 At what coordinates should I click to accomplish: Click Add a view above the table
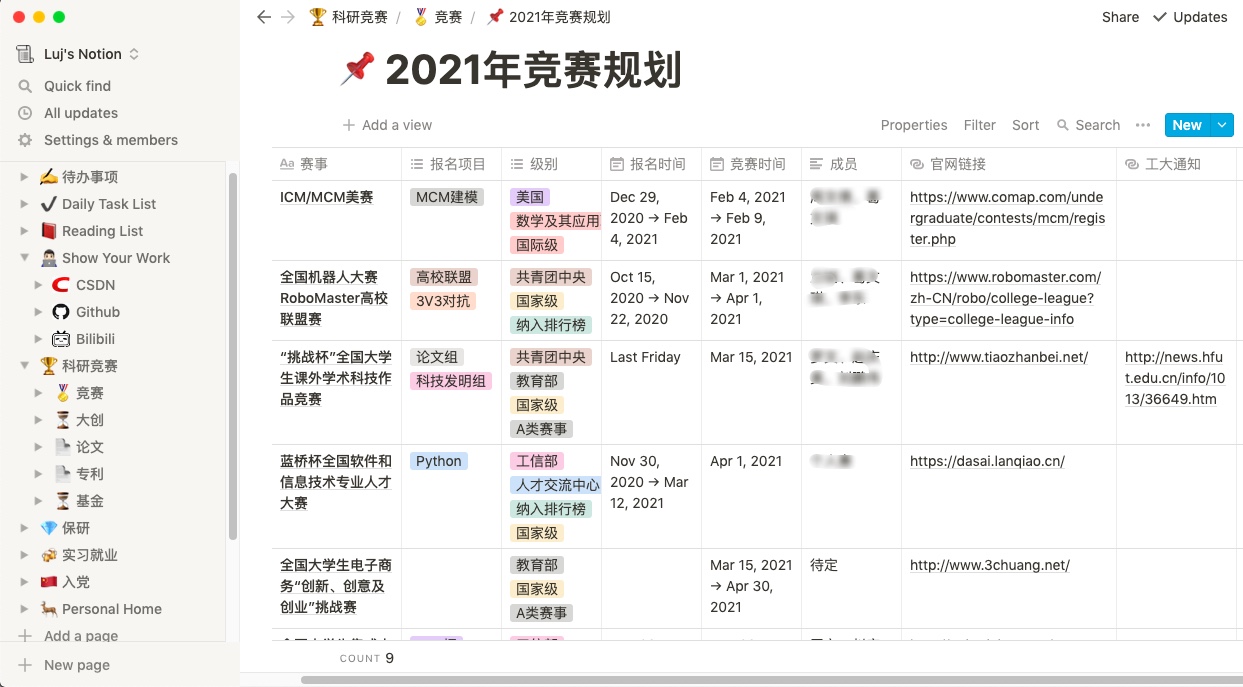pos(387,125)
